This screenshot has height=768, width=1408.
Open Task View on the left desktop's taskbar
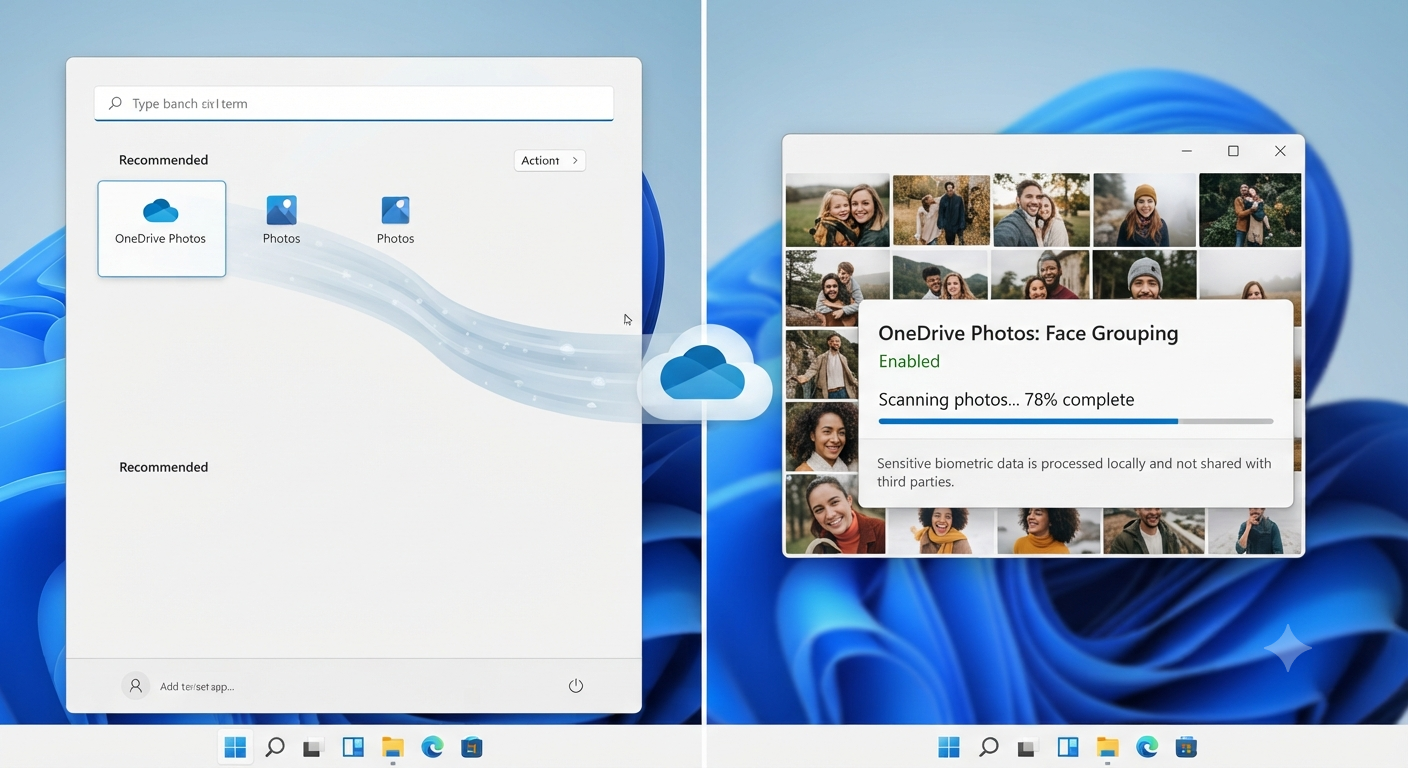click(314, 747)
